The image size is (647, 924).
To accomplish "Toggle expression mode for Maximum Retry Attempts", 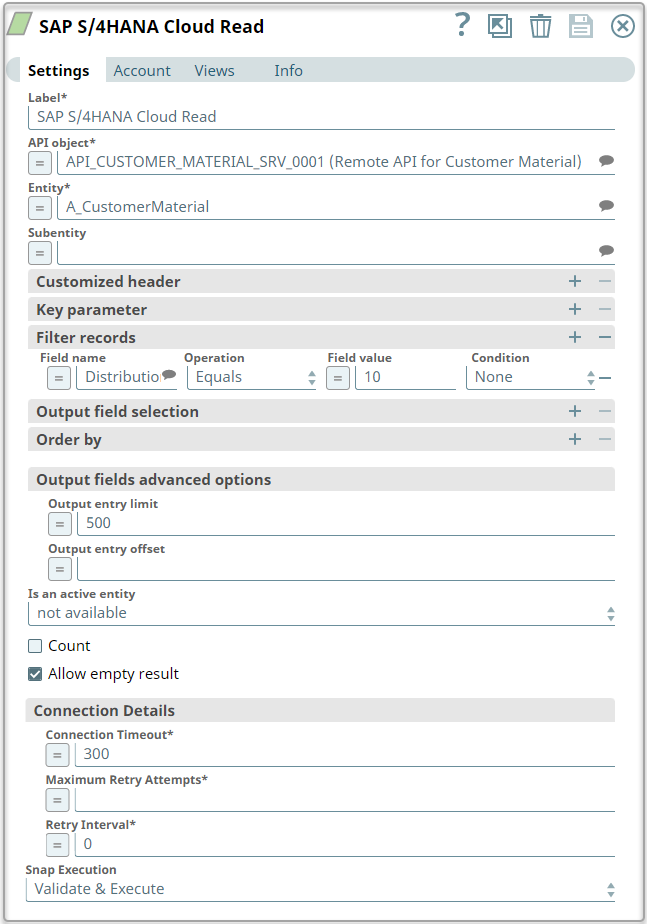I will click(x=57, y=800).
